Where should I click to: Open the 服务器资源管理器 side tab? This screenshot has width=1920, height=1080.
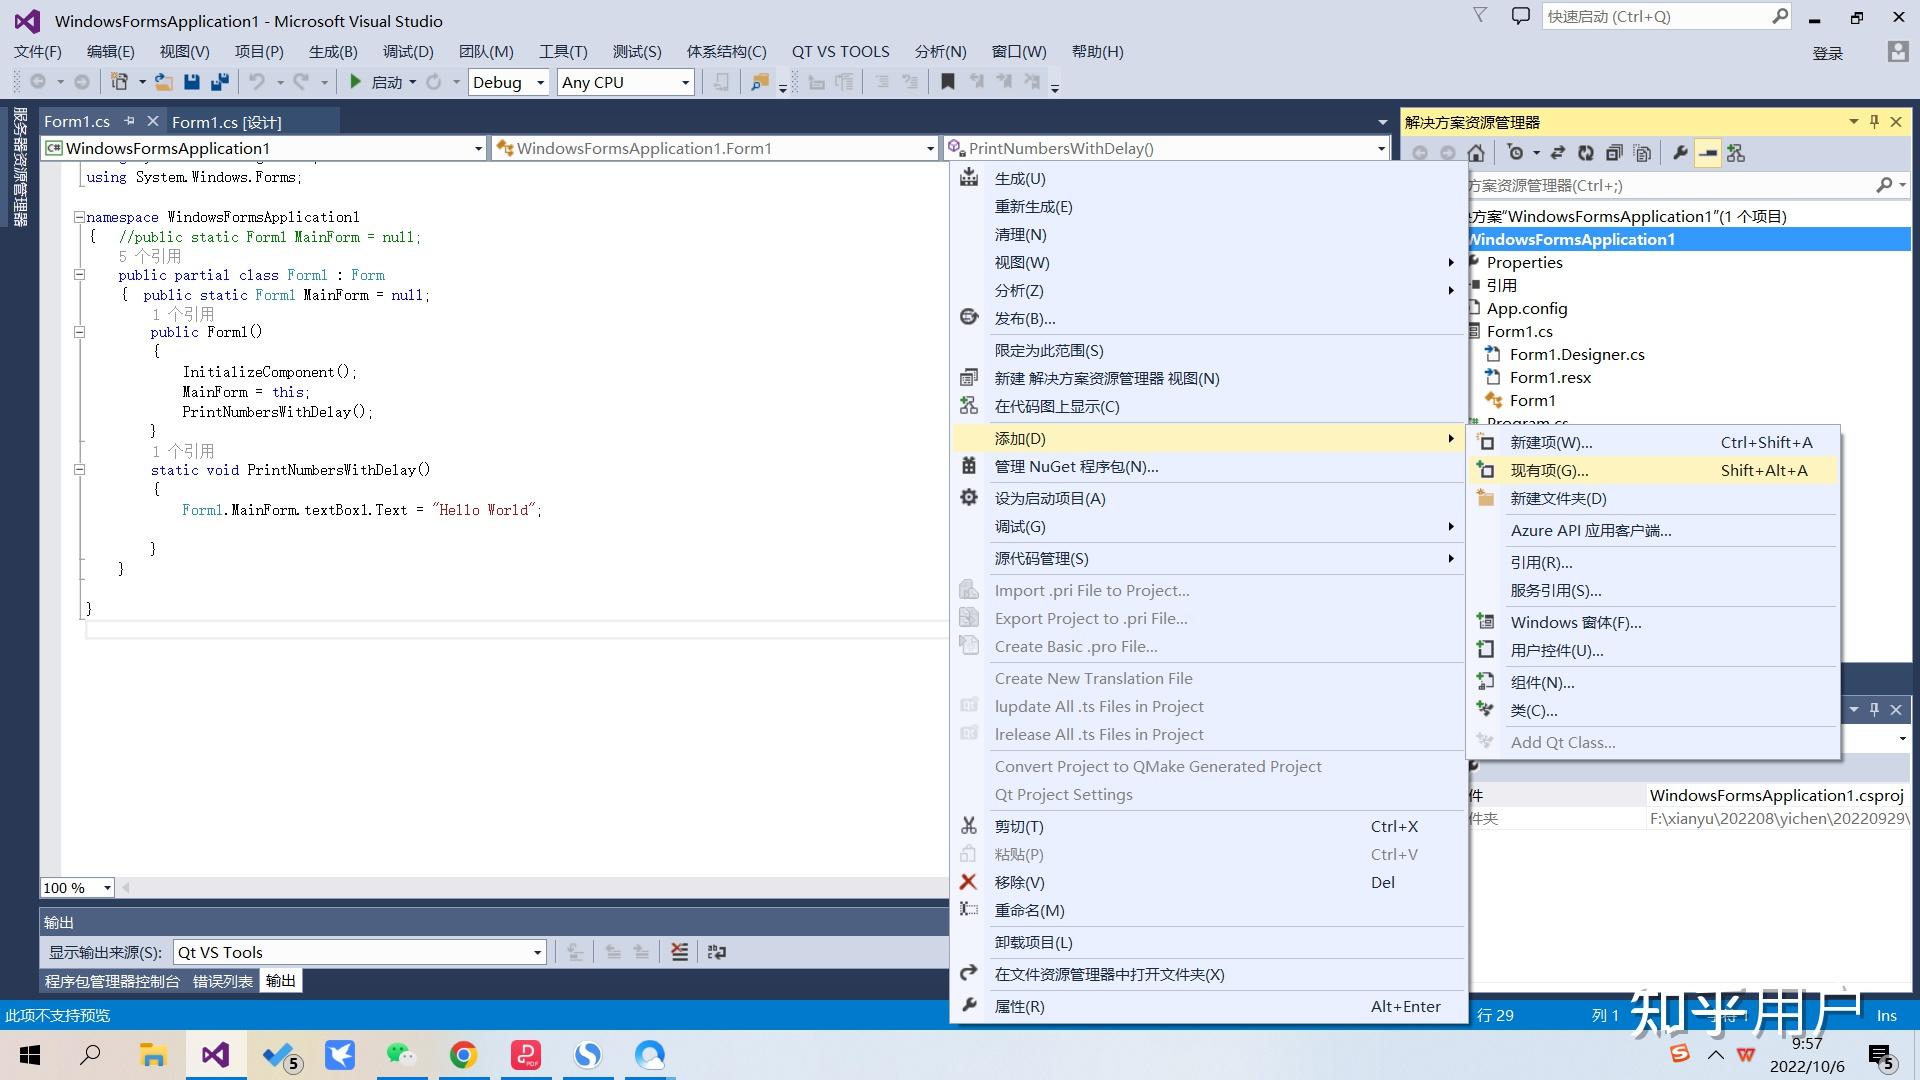tap(19, 167)
